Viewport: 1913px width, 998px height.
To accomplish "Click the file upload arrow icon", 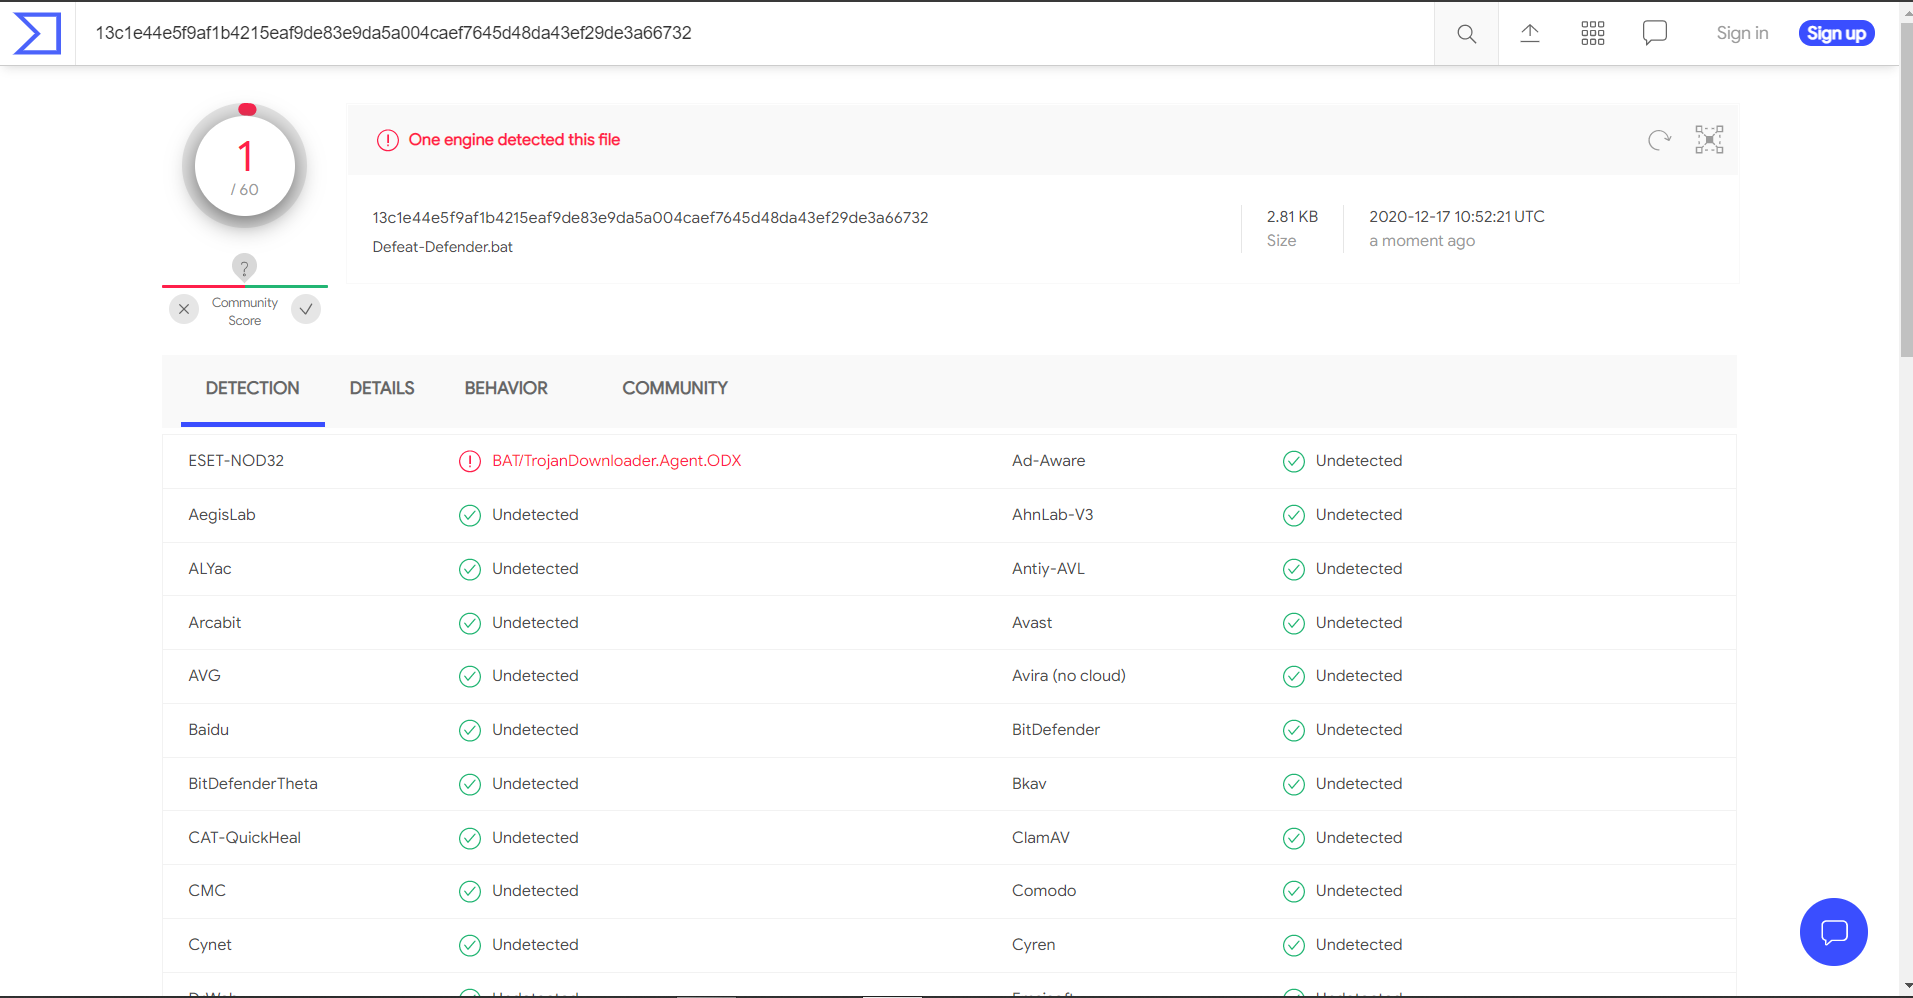I will click(1530, 33).
